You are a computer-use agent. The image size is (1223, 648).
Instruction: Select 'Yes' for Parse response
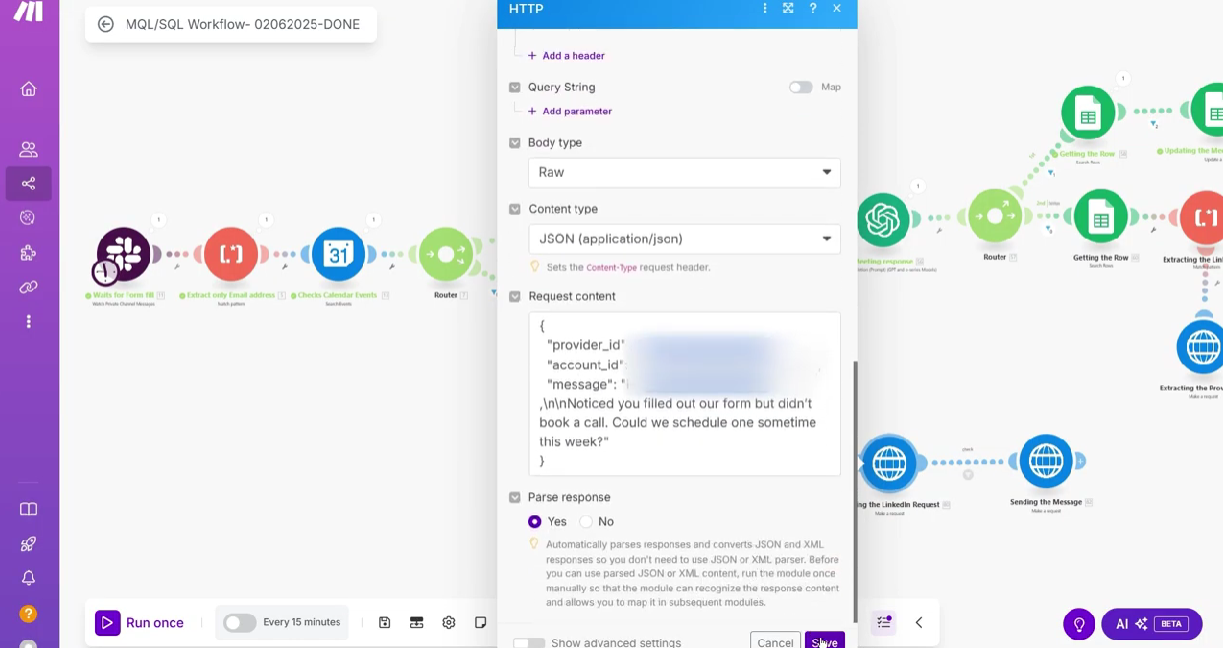[x=535, y=522]
